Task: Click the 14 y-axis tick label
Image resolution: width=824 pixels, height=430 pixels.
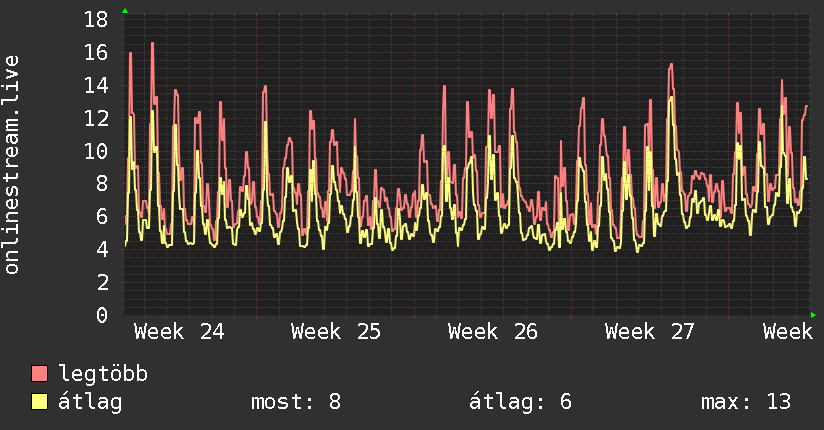Action: point(96,85)
